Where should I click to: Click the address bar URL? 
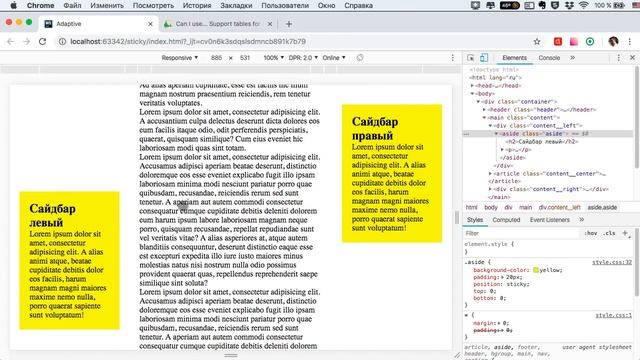188,42
